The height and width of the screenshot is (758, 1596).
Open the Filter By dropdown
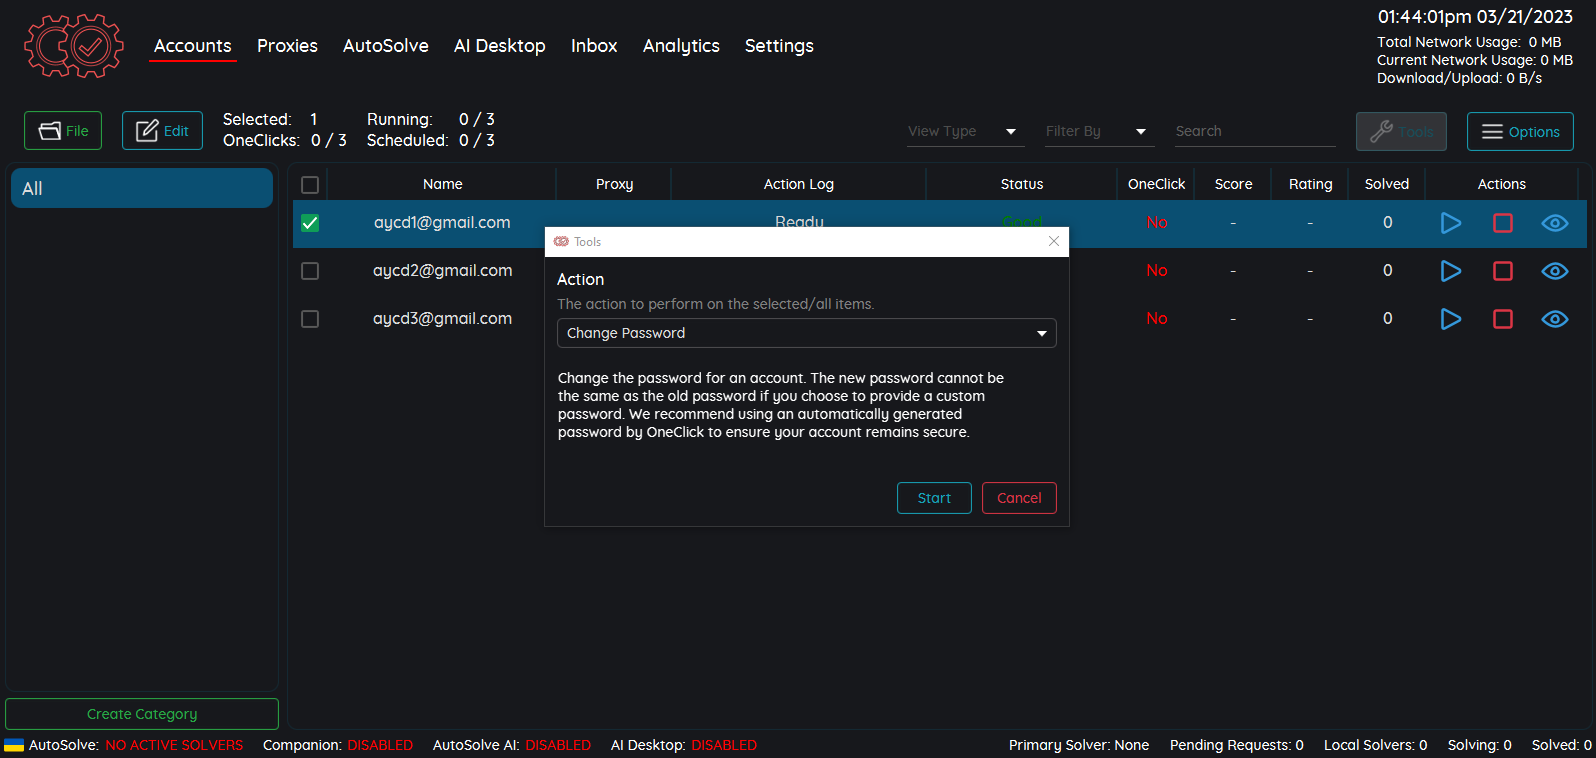pos(1096,132)
